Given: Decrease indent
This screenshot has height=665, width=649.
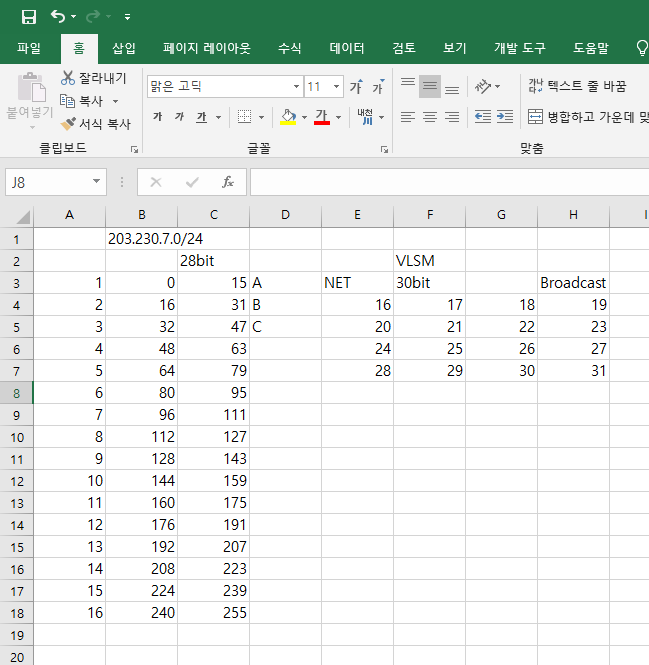Looking at the screenshot, I should click(x=483, y=117).
